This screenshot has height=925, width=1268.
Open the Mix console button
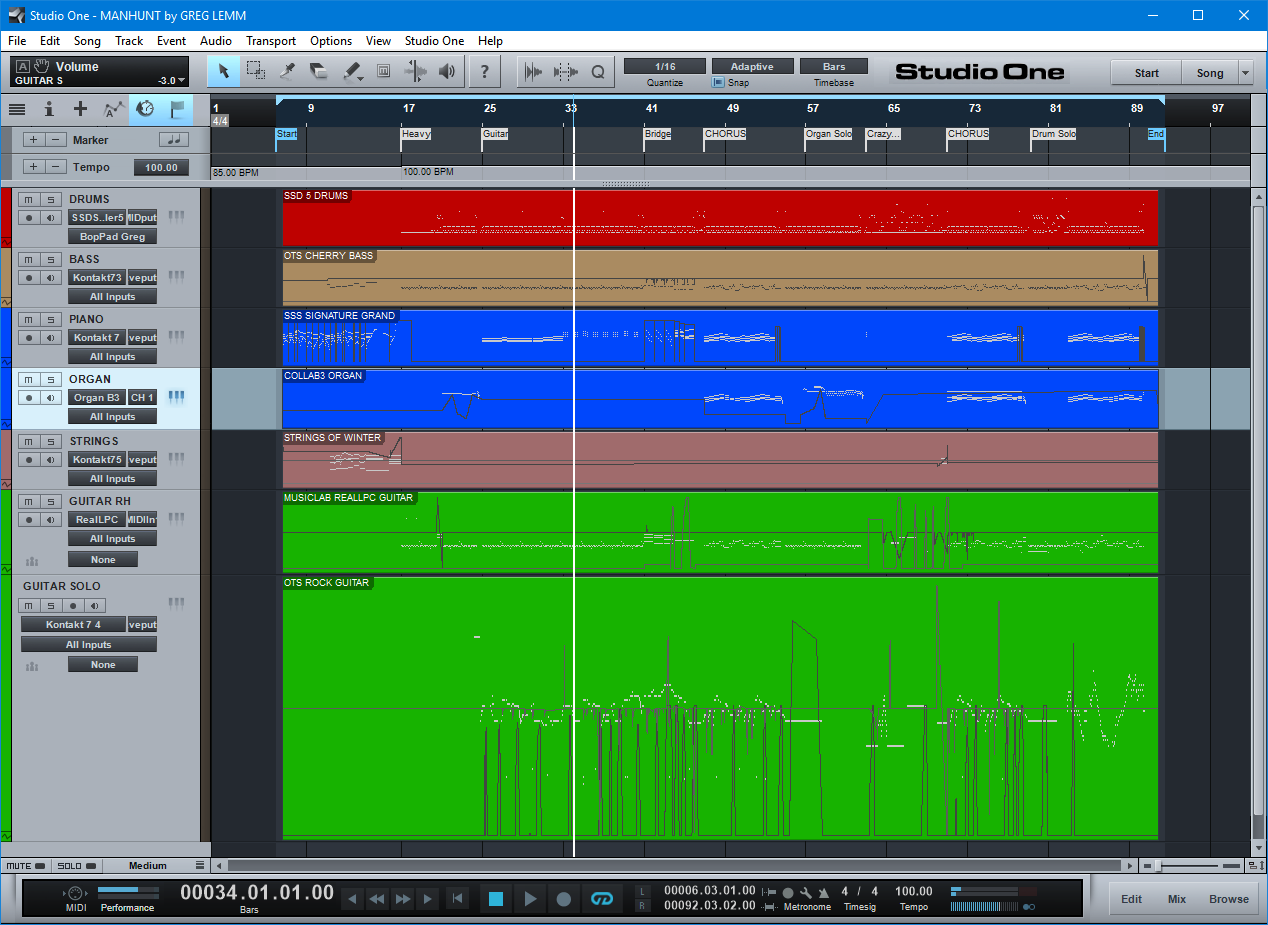point(1177,899)
